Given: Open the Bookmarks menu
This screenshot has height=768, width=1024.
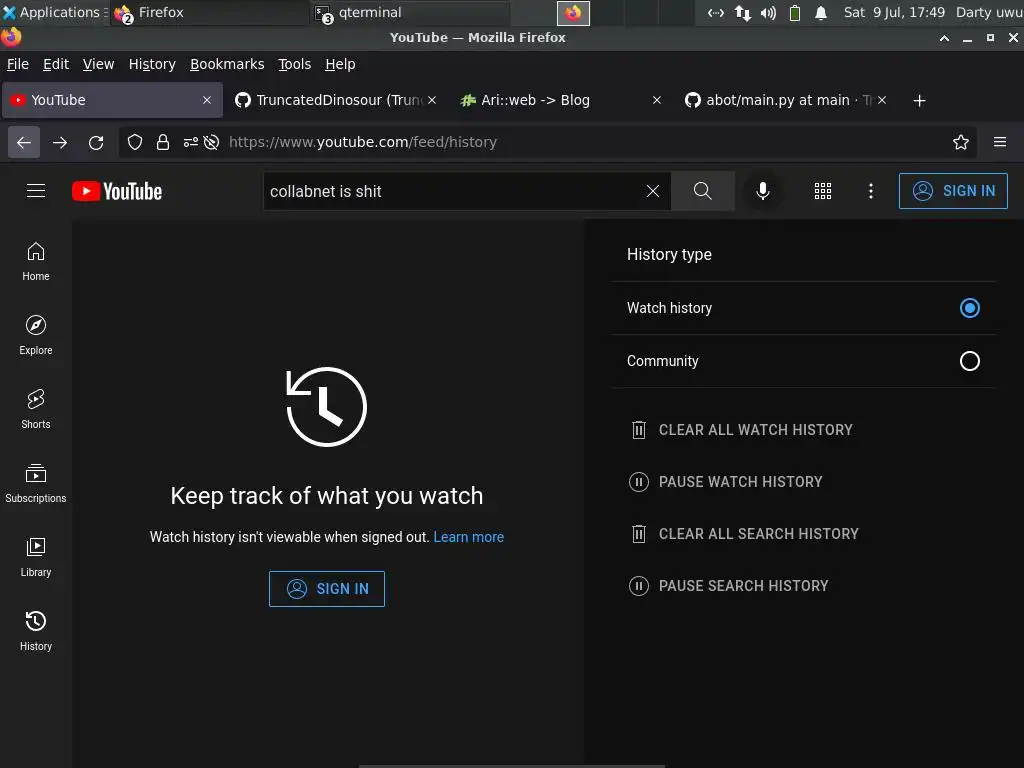Looking at the screenshot, I should (227, 64).
